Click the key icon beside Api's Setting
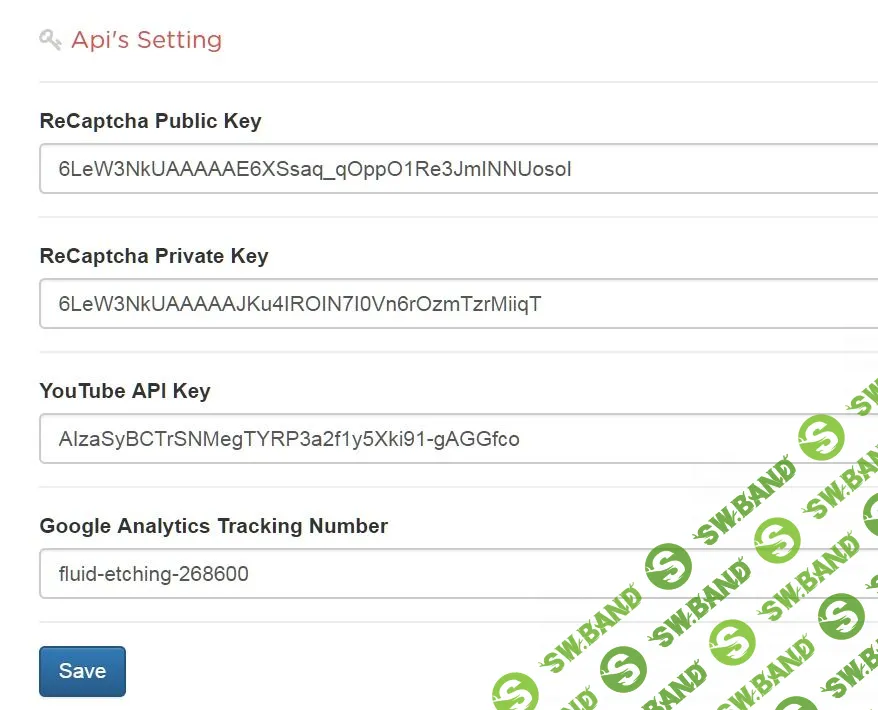Image resolution: width=878 pixels, height=710 pixels. (x=51, y=40)
